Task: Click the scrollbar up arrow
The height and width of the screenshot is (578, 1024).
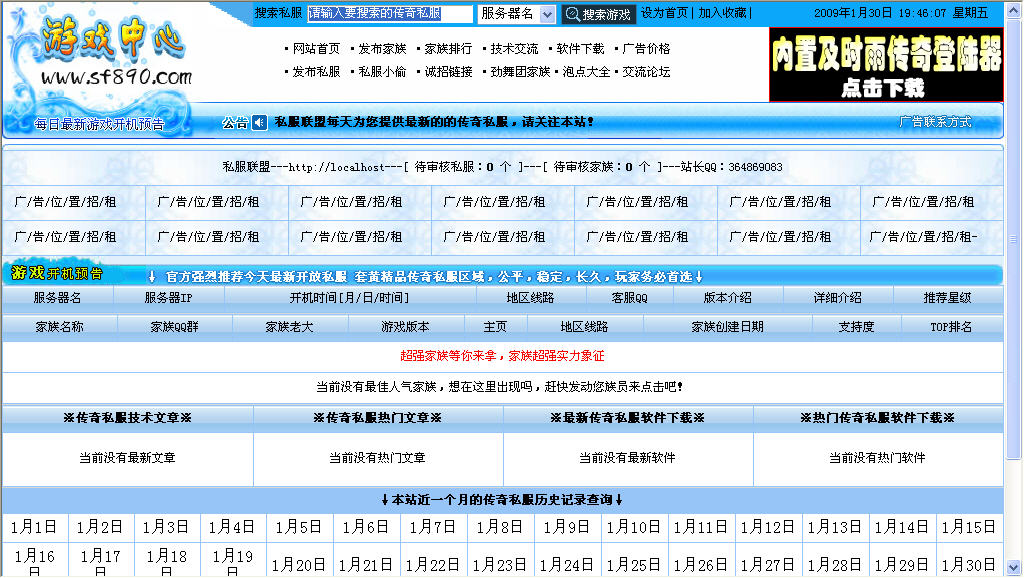Action: click(x=1015, y=8)
